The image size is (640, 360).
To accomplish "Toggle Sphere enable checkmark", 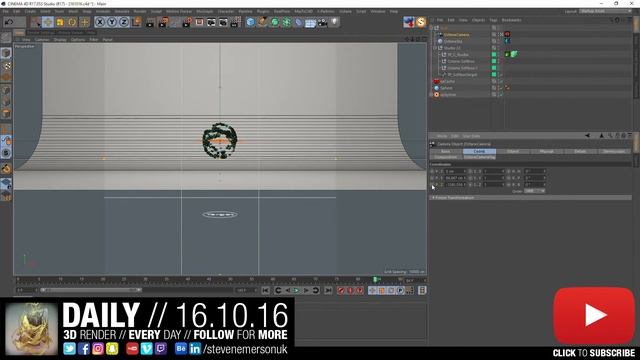I will click(x=502, y=89).
